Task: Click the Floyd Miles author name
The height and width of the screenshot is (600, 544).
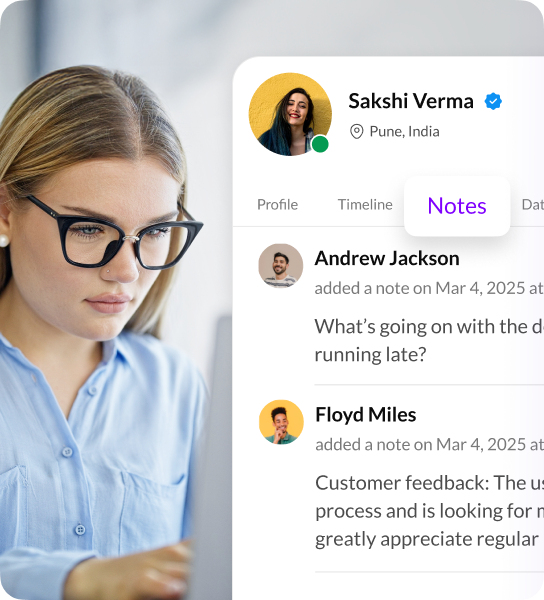Action: [366, 414]
